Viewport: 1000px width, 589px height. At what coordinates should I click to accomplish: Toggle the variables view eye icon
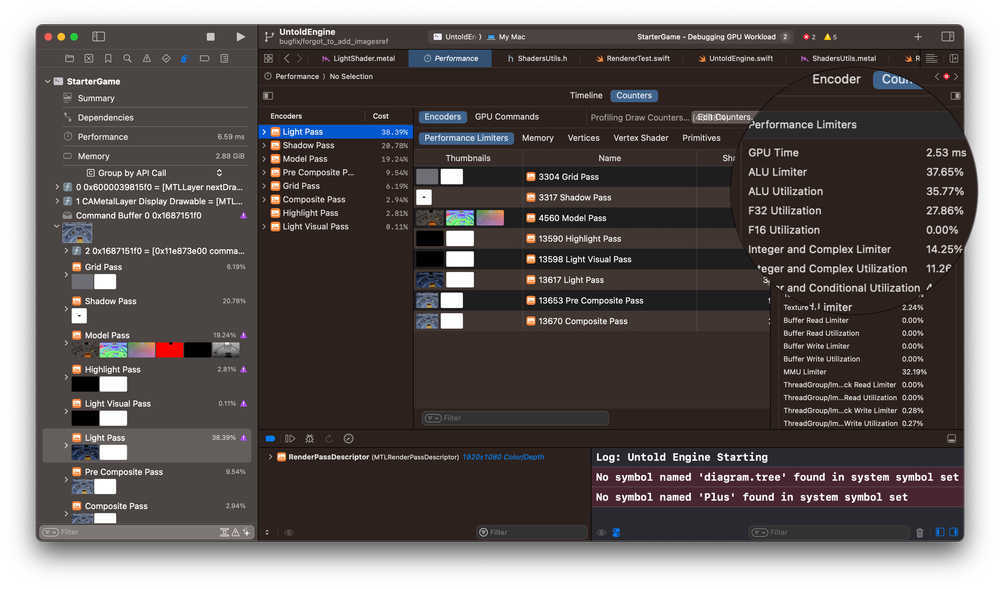tap(289, 533)
